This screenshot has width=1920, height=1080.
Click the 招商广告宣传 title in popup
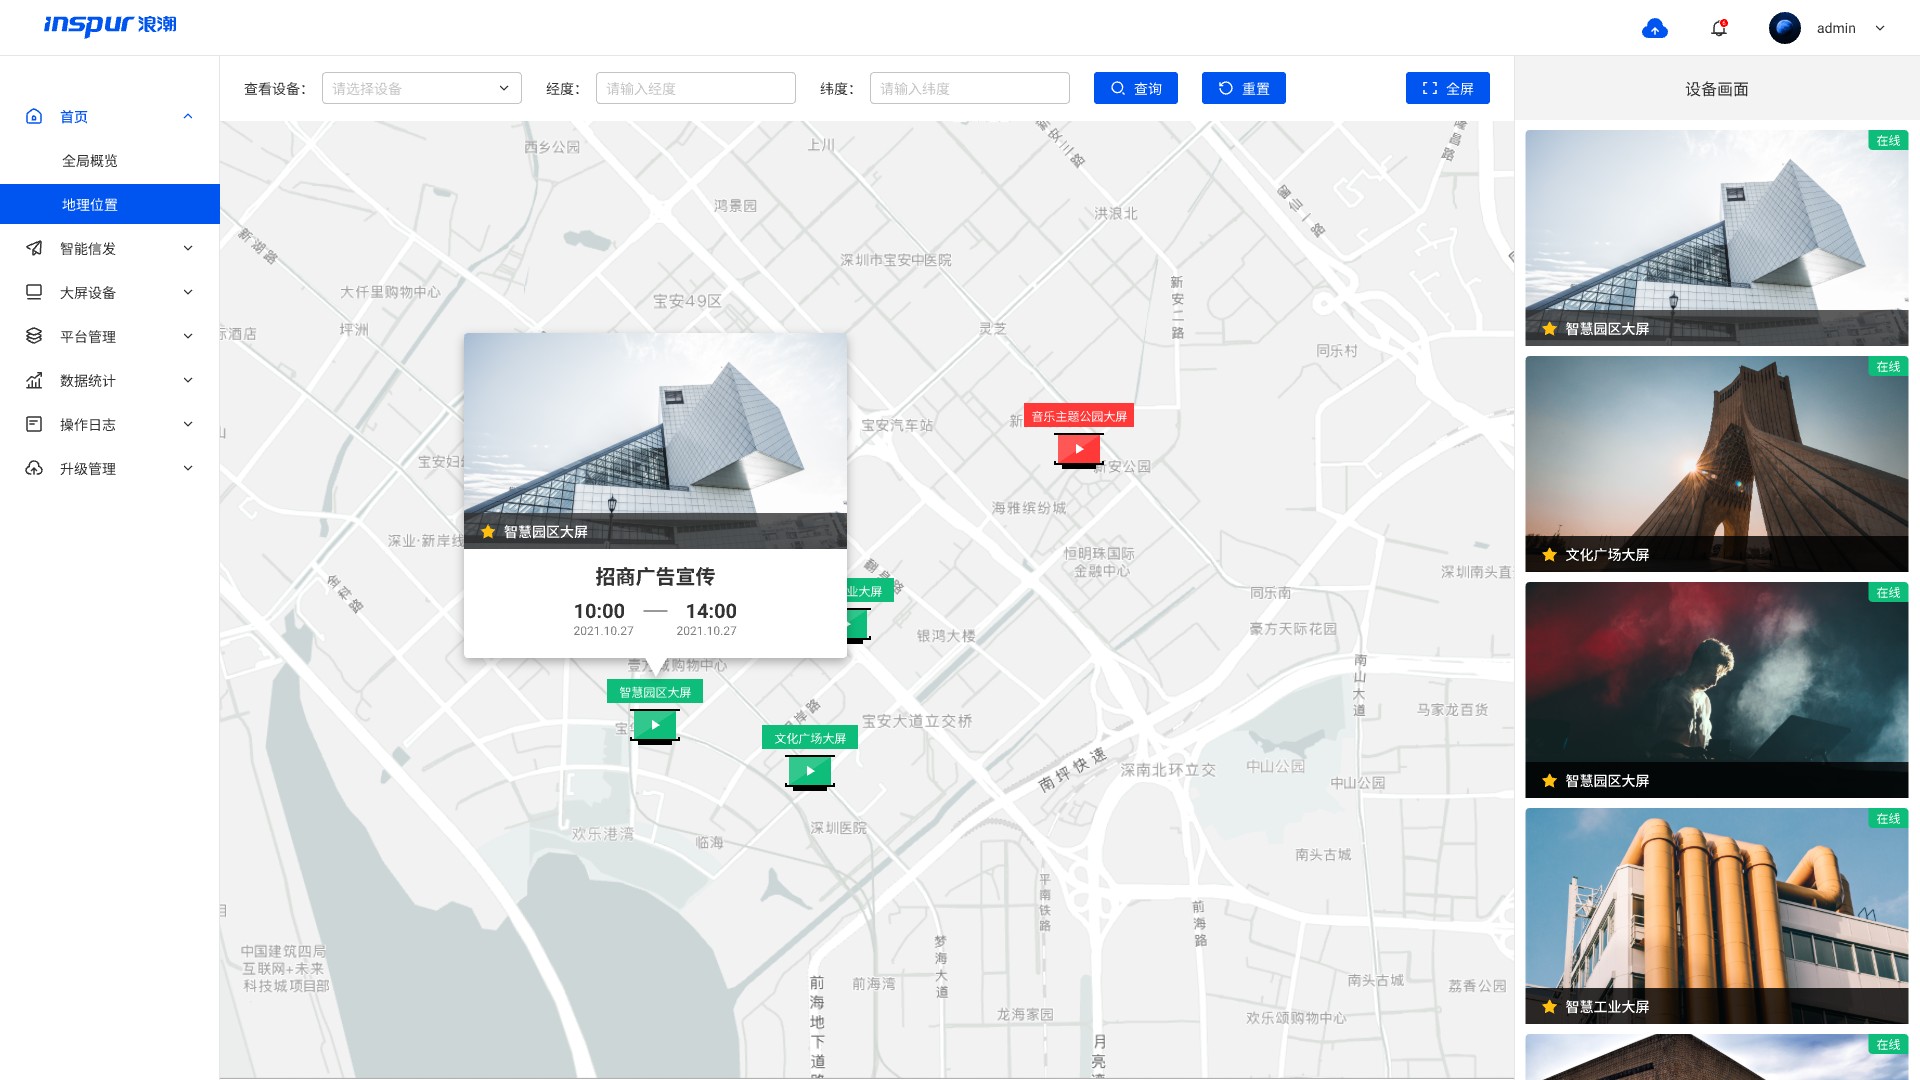(655, 577)
